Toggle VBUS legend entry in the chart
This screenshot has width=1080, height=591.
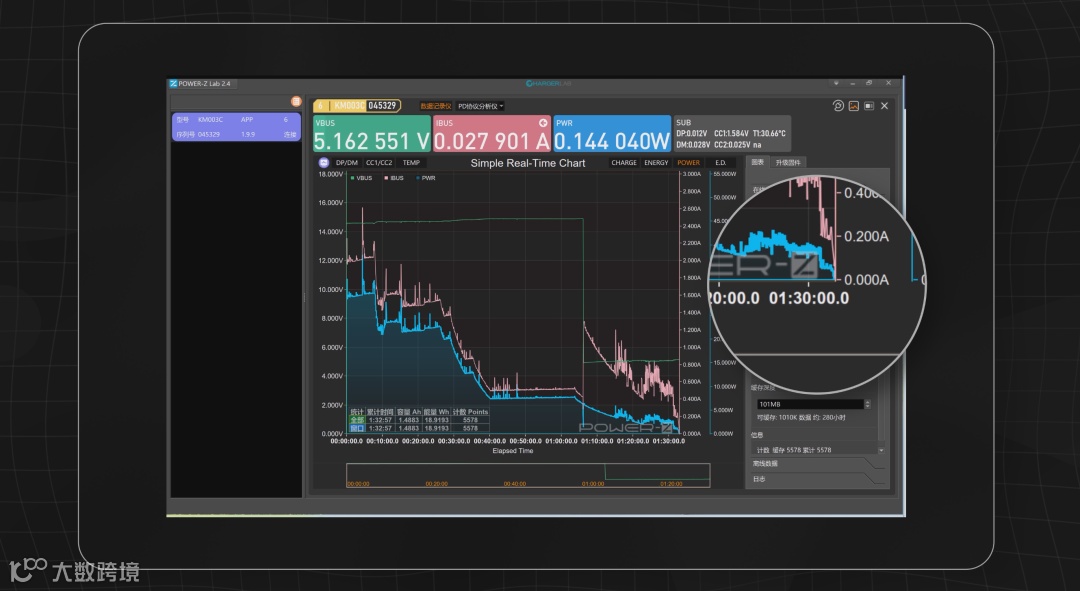(x=362, y=178)
